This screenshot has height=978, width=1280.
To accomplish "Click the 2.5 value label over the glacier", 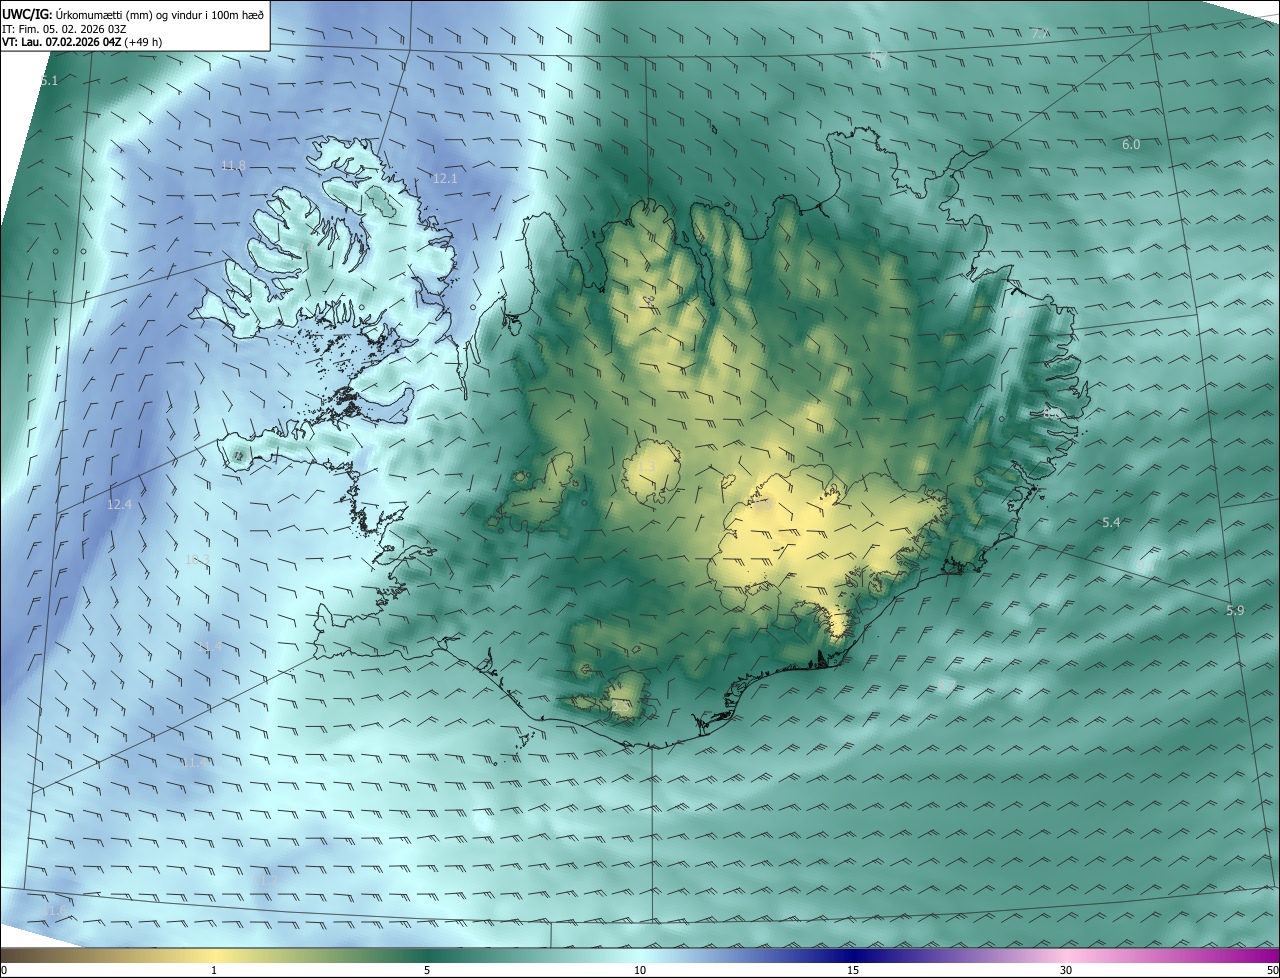I will click(621, 707).
